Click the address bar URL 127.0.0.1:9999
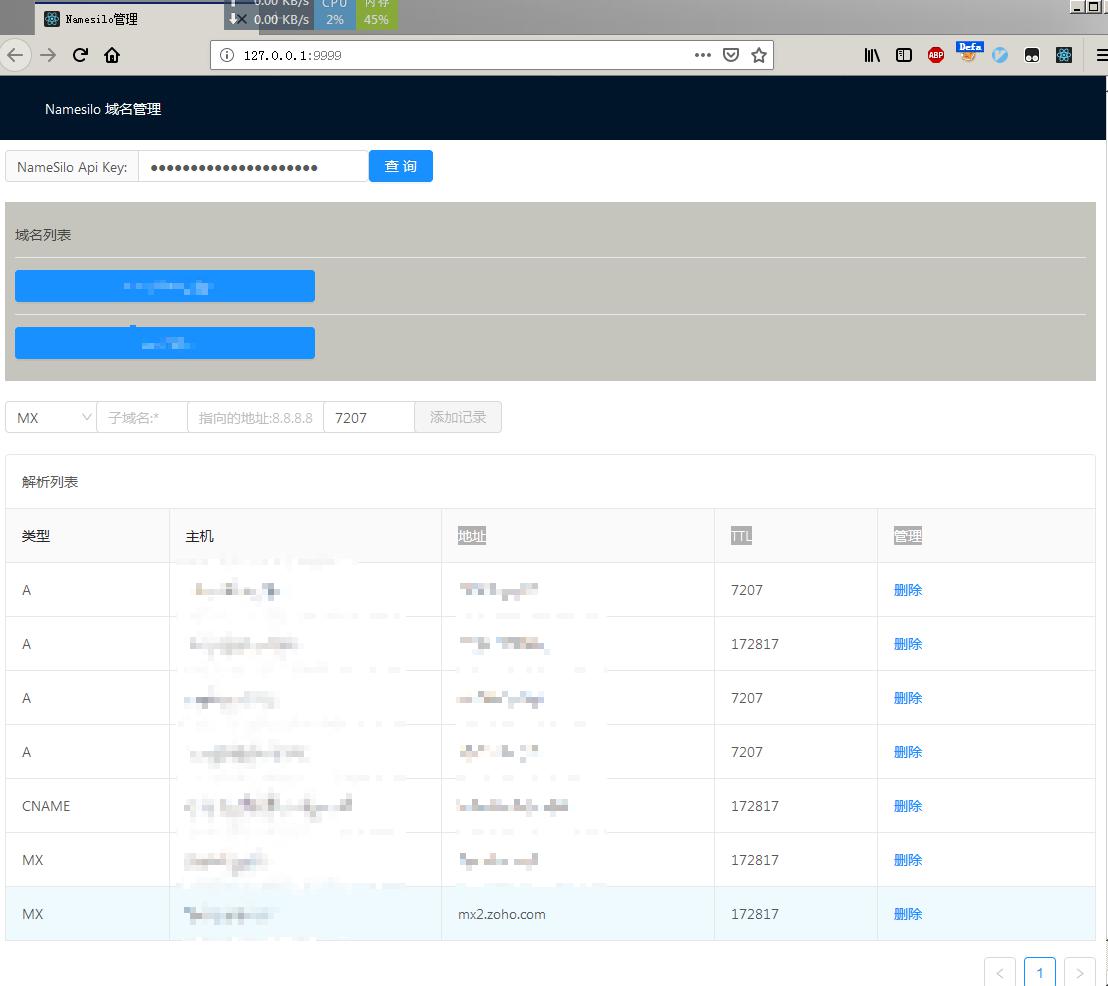 (x=293, y=55)
